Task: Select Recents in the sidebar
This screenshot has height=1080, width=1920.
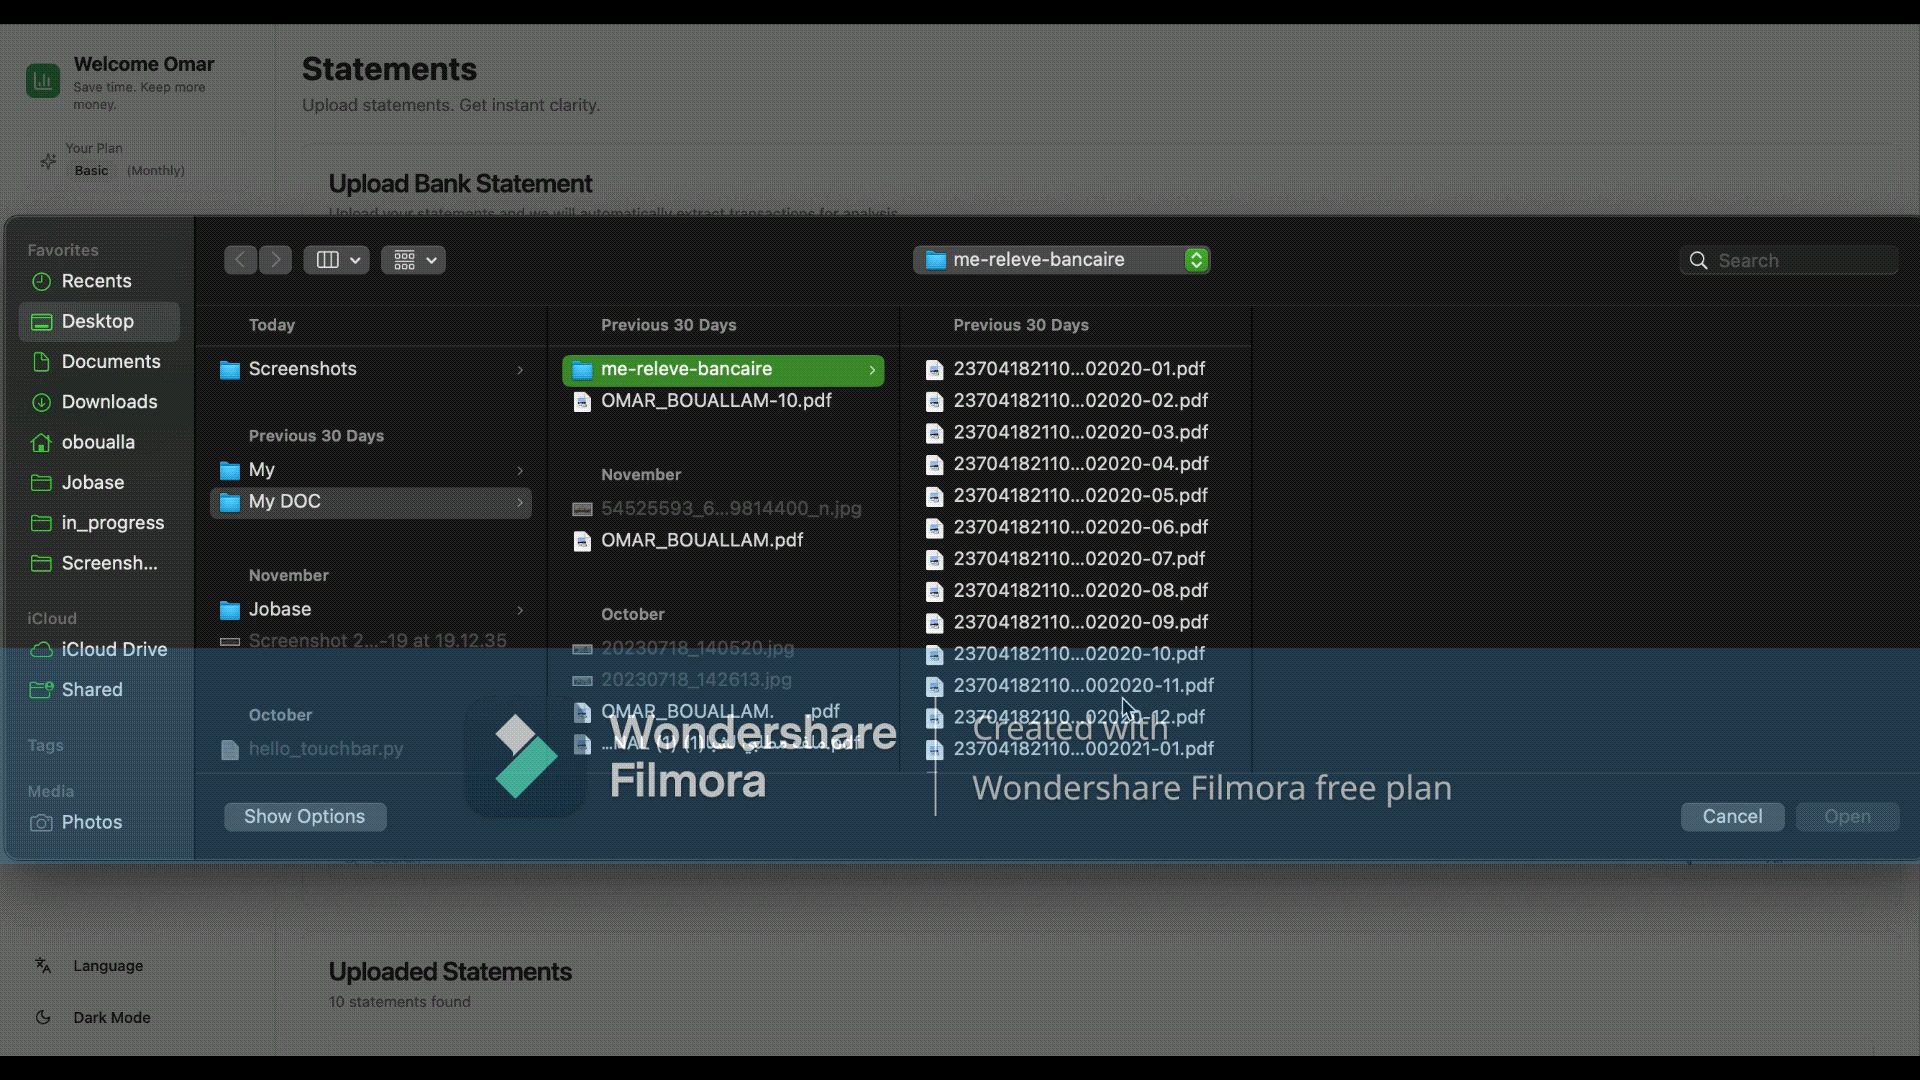Action: click(x=96, y=281)
